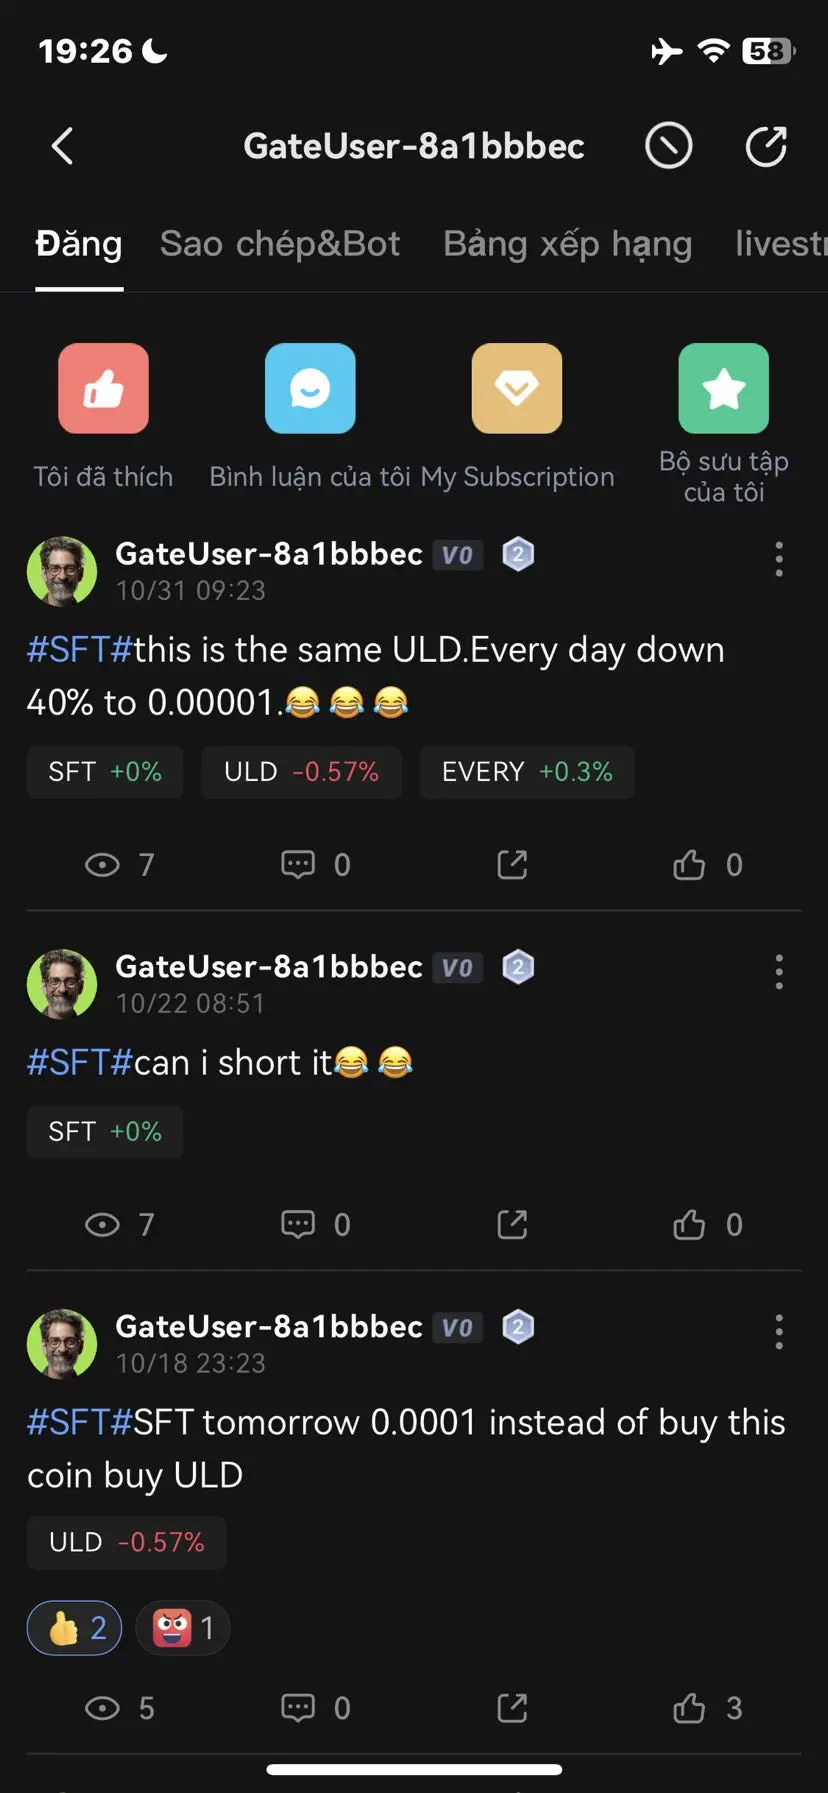This screenshot has width=828, height=1793.
Task: Tap the user avatar on 10/18 post
Action: (x=62, y=1344)
